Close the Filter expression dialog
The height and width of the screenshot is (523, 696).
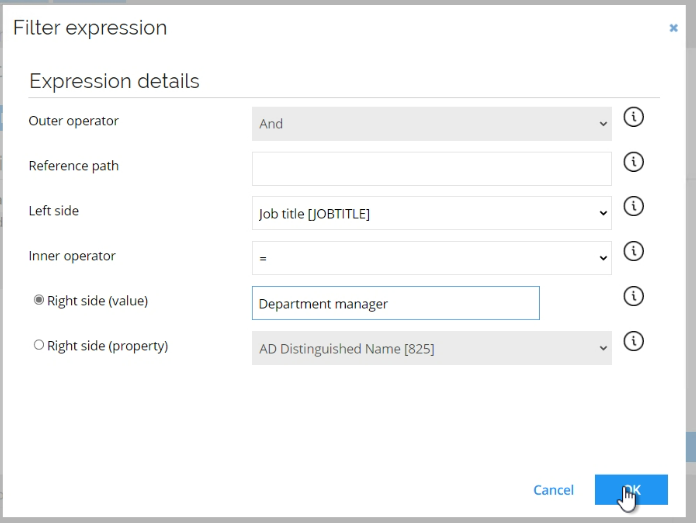673,28
